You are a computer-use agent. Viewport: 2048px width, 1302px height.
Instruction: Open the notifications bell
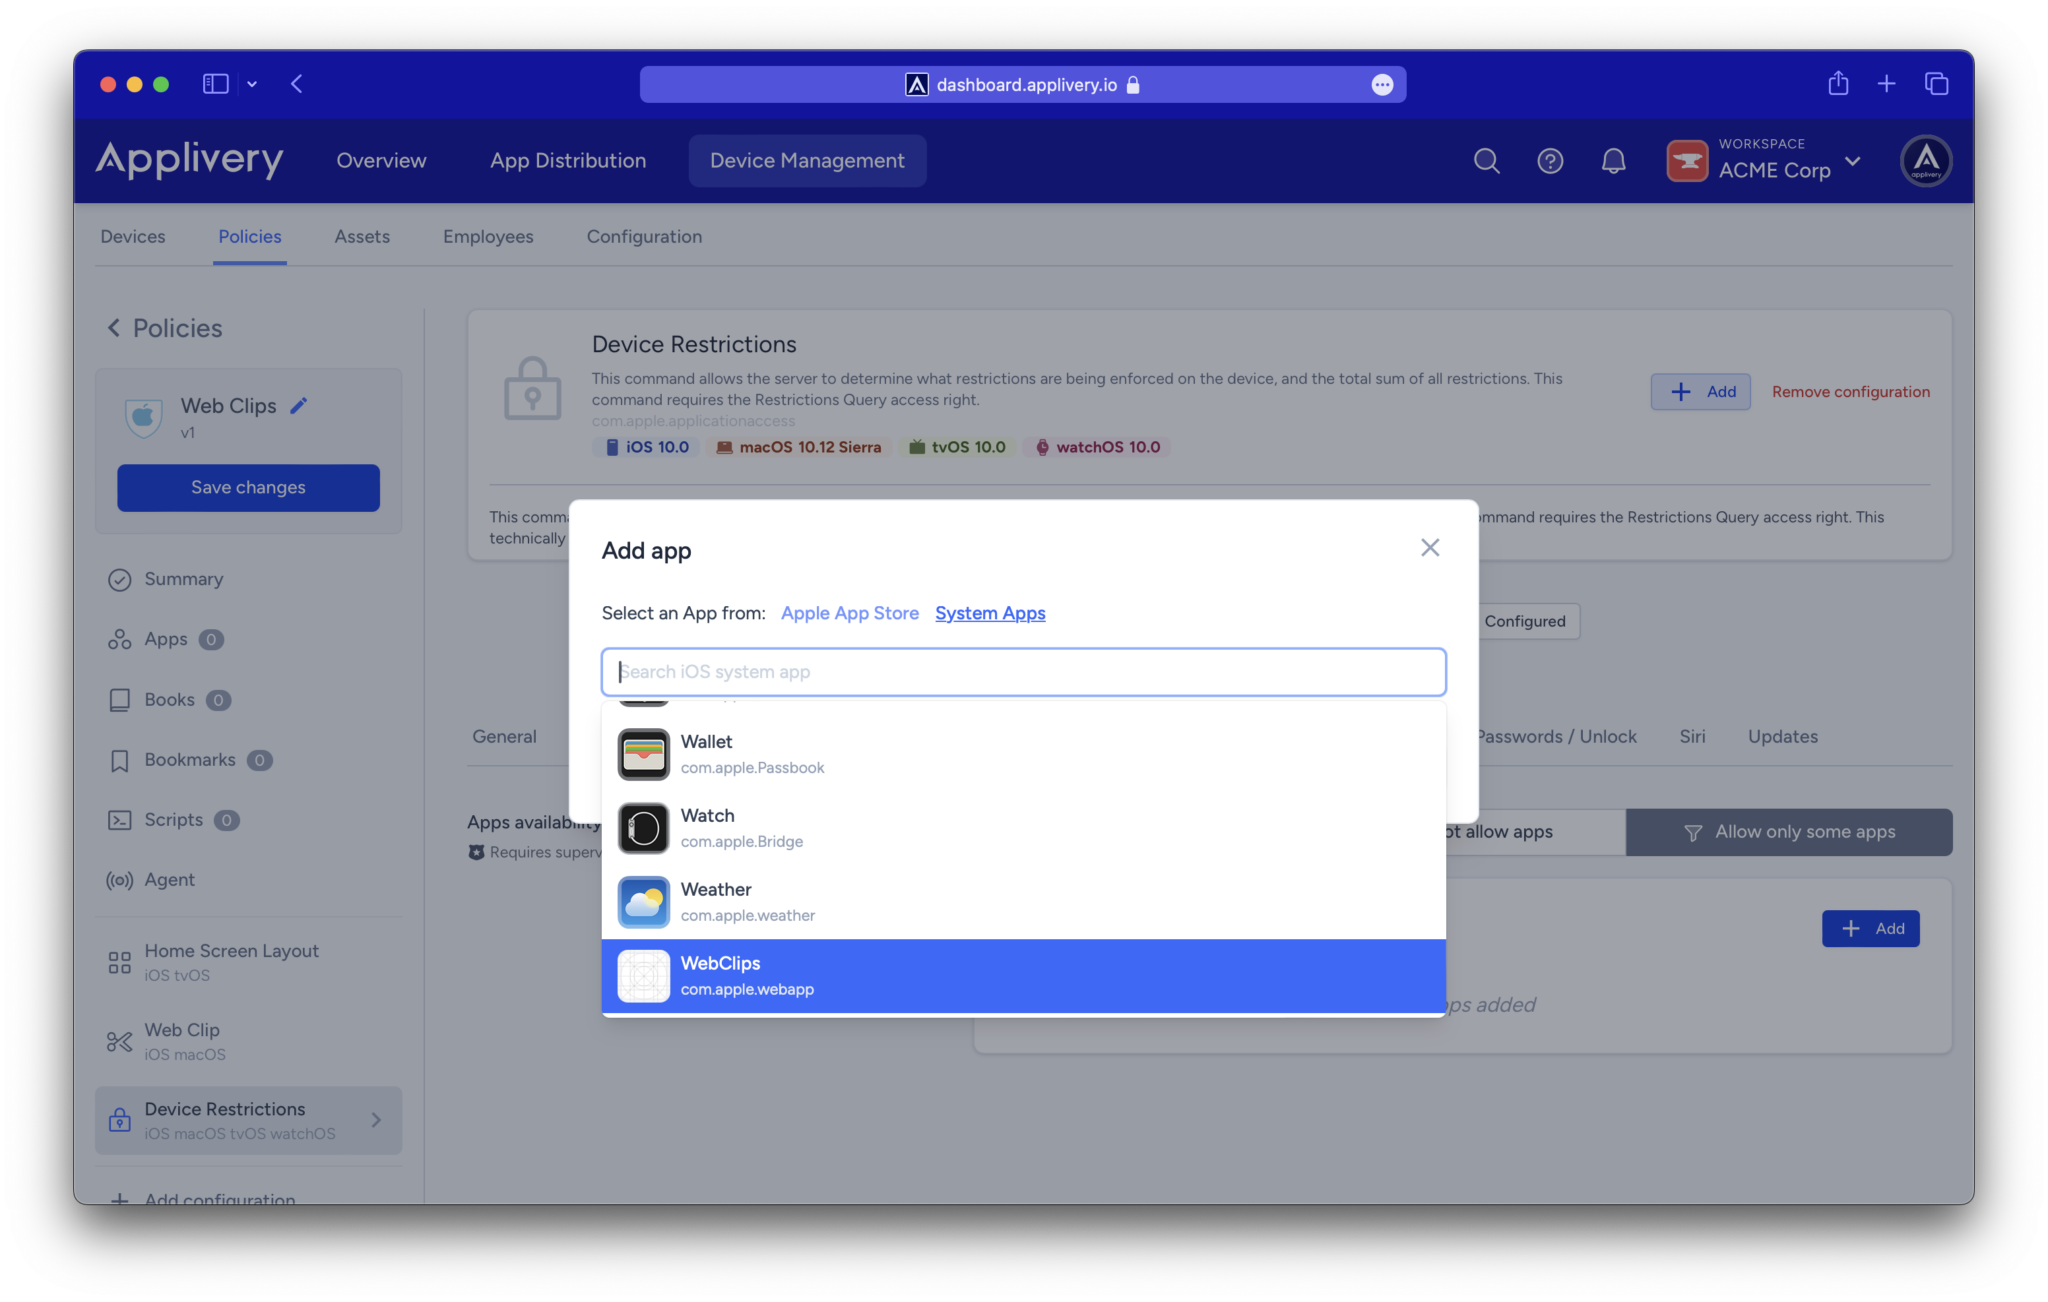click(1613, 160)
